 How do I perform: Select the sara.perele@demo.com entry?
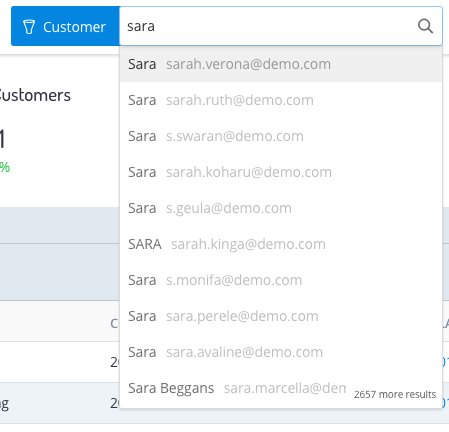(x=281, y=316)
